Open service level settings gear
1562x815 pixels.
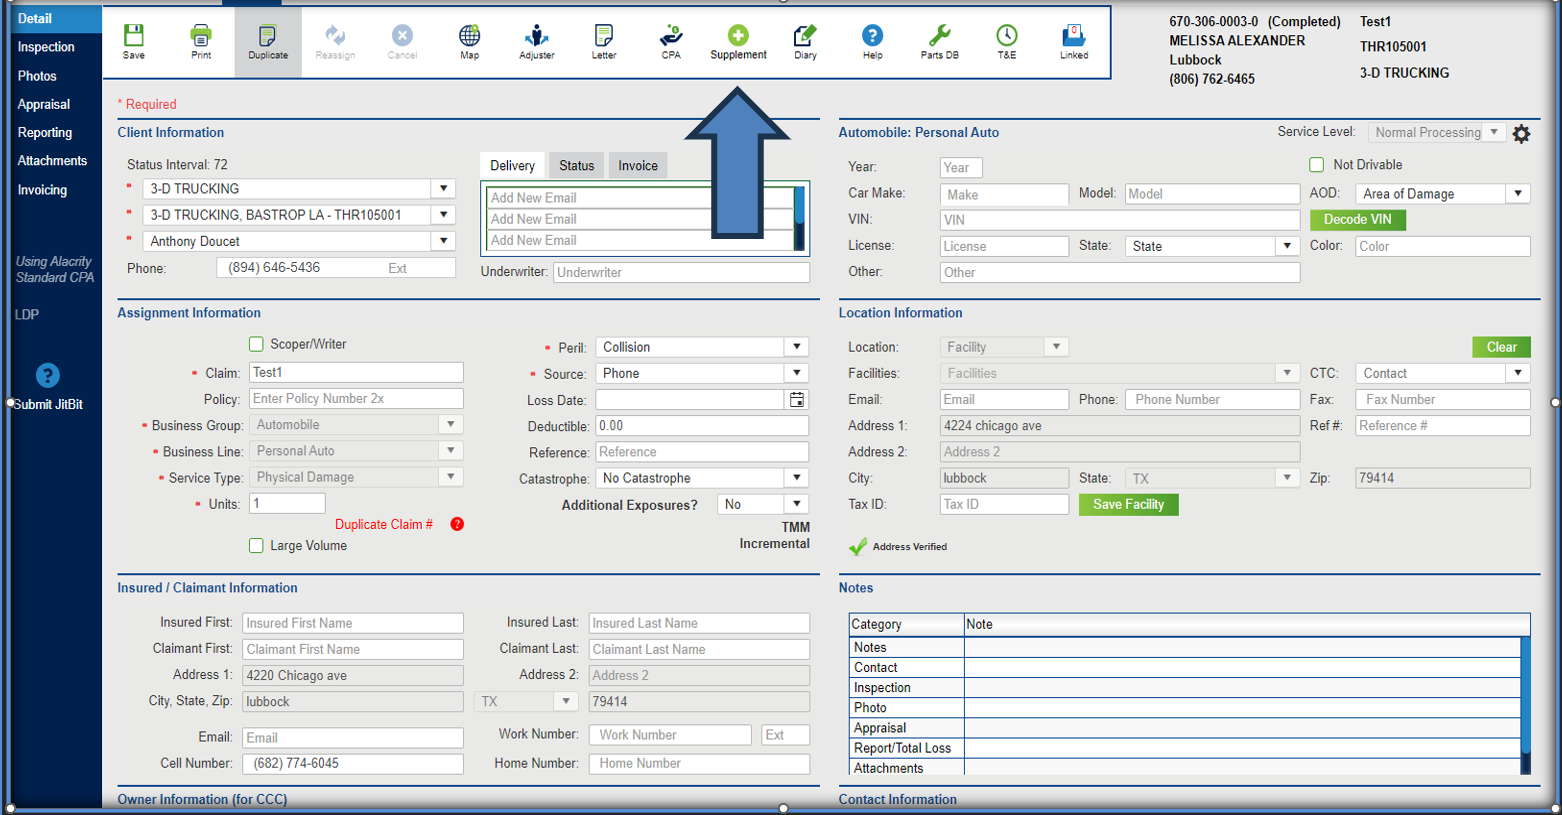[1521, 133]
